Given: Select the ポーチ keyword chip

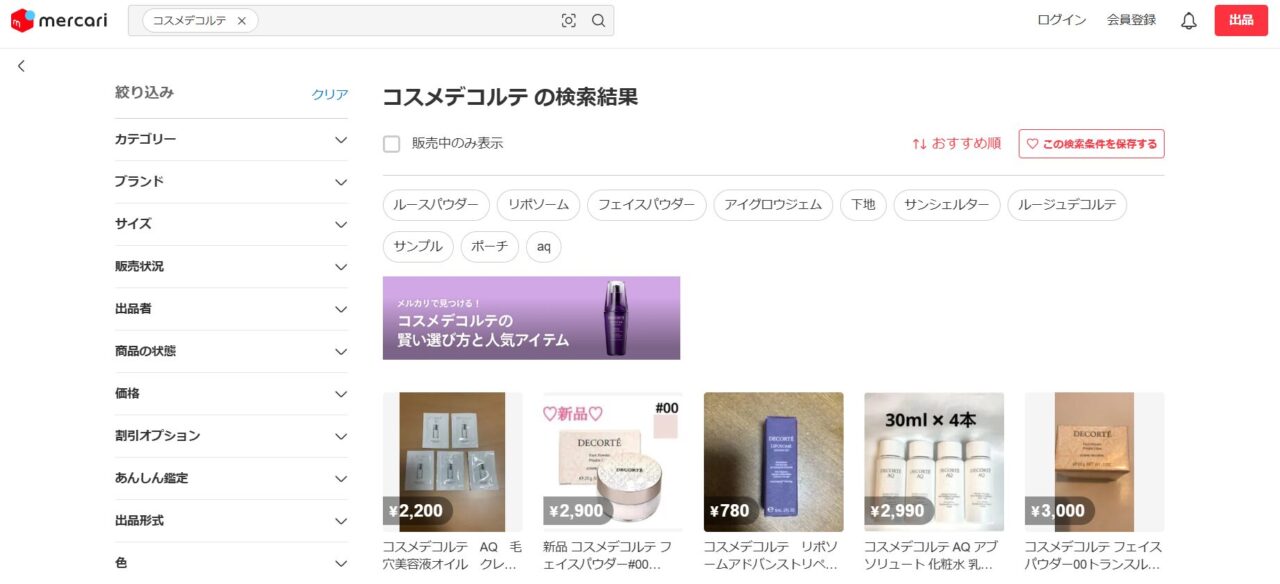Looking at the screenshot, I should point(490,247).
